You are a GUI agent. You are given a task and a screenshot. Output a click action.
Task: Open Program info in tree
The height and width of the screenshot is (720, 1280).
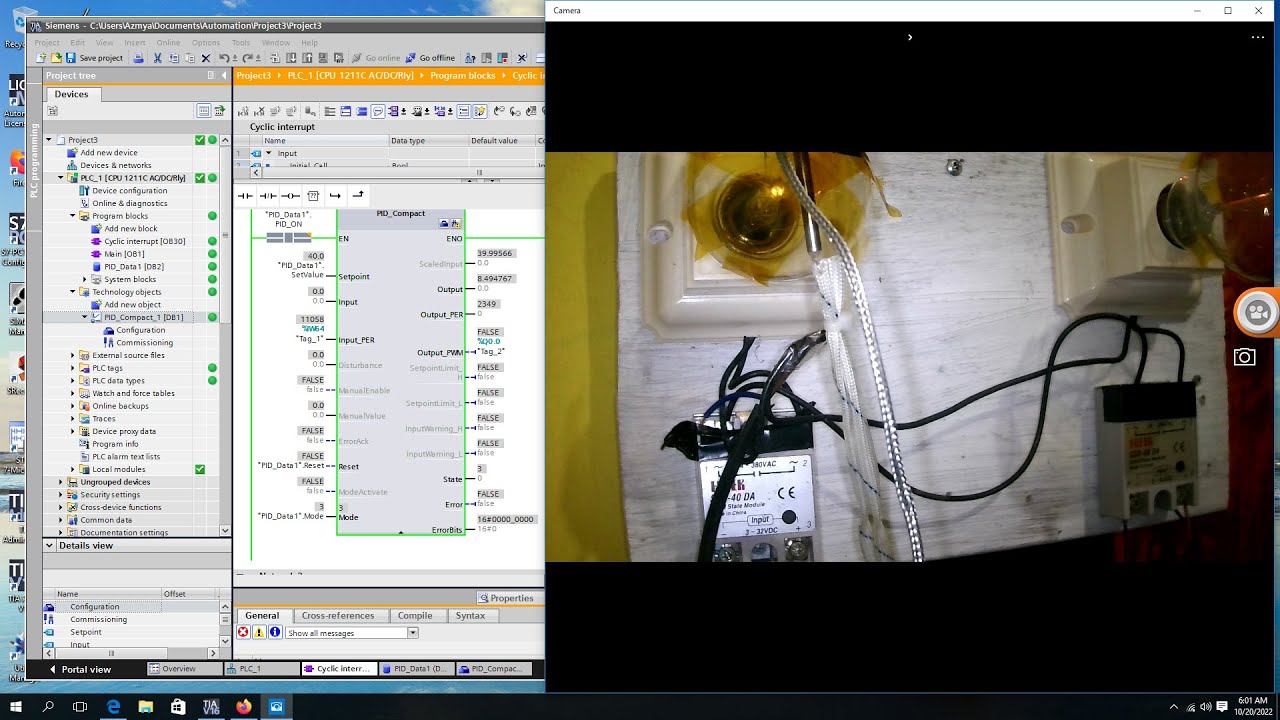click(115, 444)
